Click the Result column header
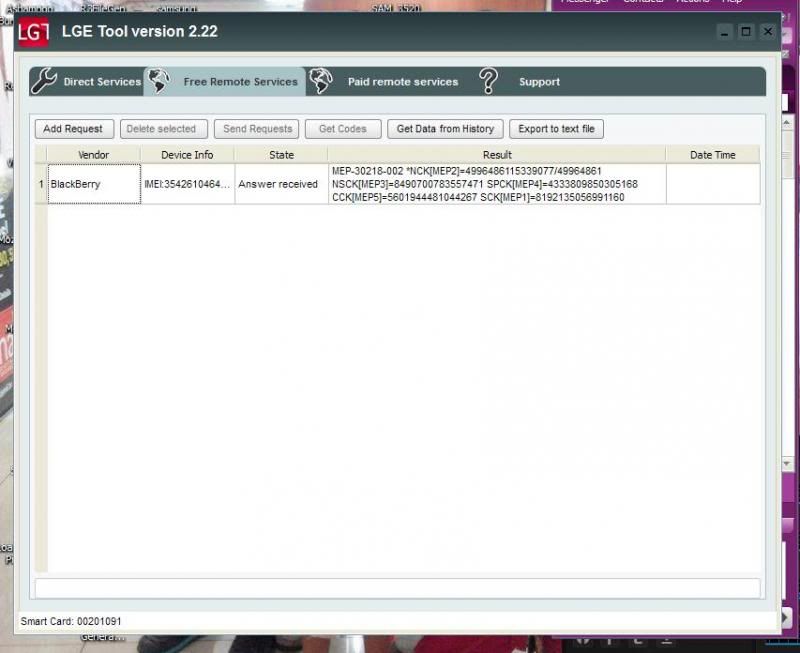This screenshot has height=653, width=800. point(497,155)
